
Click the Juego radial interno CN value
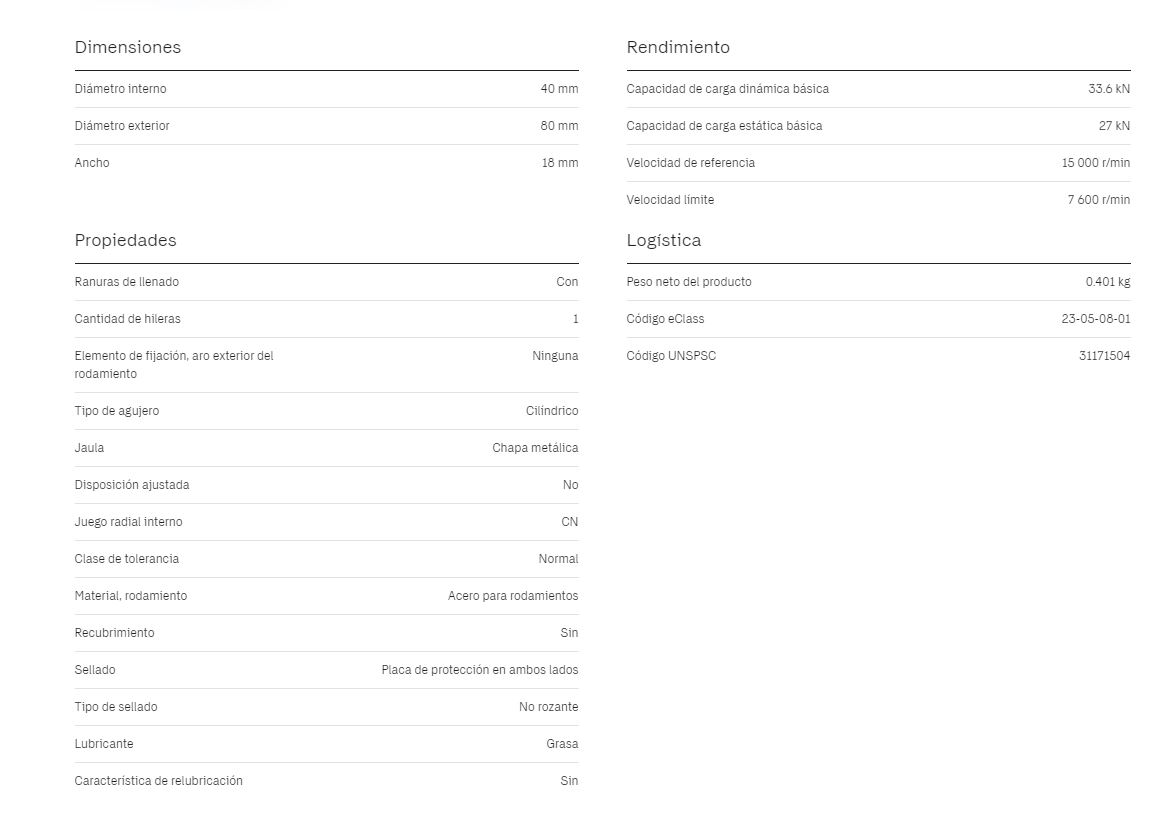pyautogui.click(x=569, y=522)
